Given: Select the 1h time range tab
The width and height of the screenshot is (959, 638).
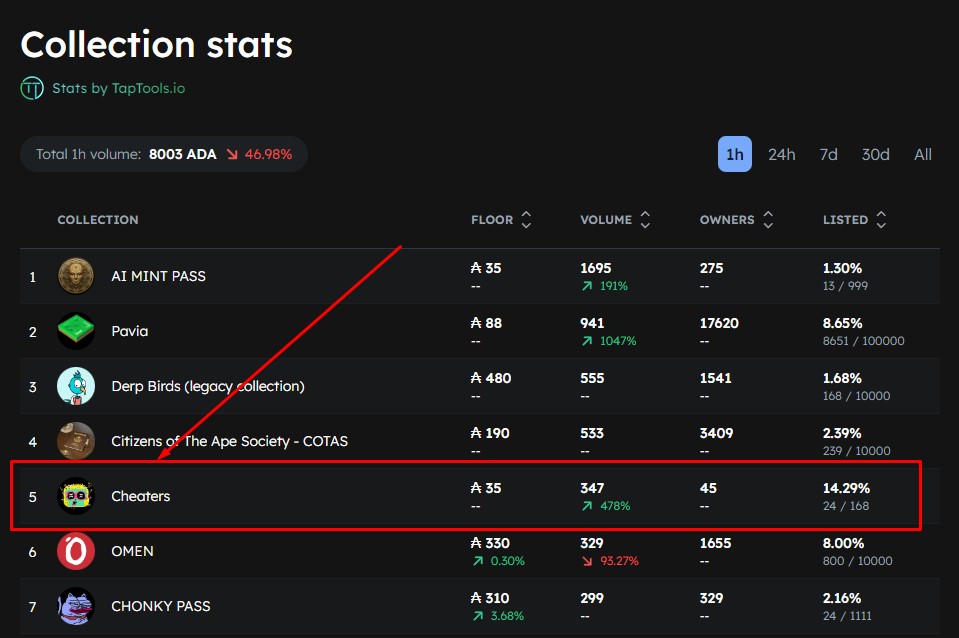Looking at the screenshot, I should [735, 154].
